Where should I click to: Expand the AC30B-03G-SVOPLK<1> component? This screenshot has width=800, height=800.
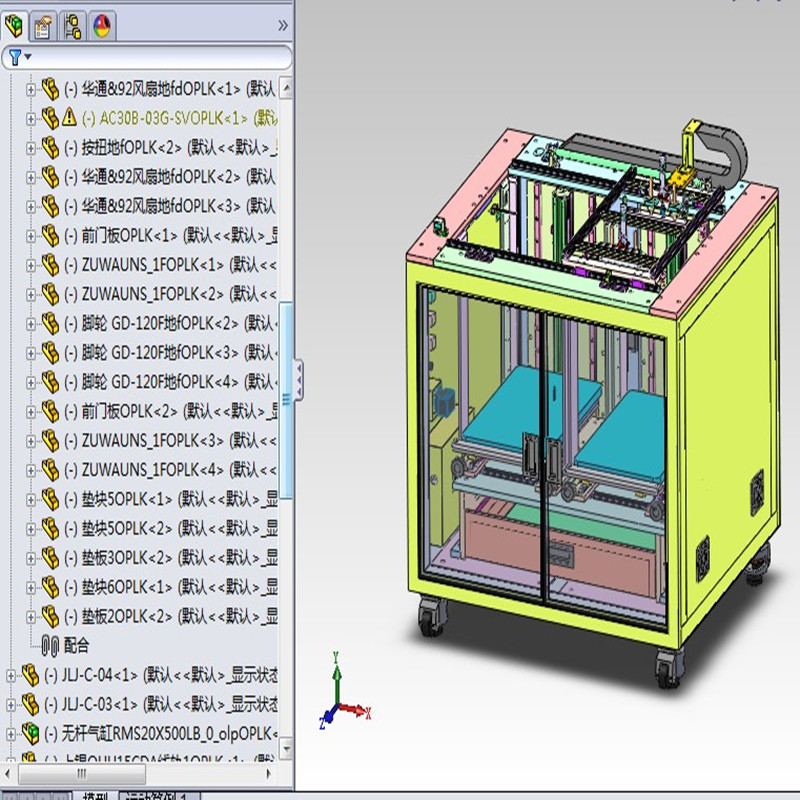31,119
